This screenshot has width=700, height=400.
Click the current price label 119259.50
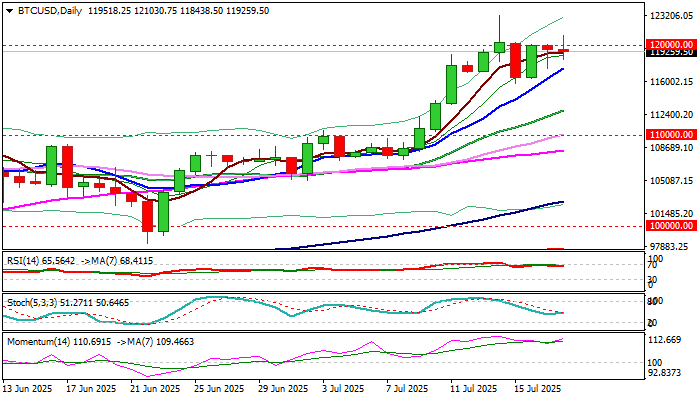[x=671, y=53]
